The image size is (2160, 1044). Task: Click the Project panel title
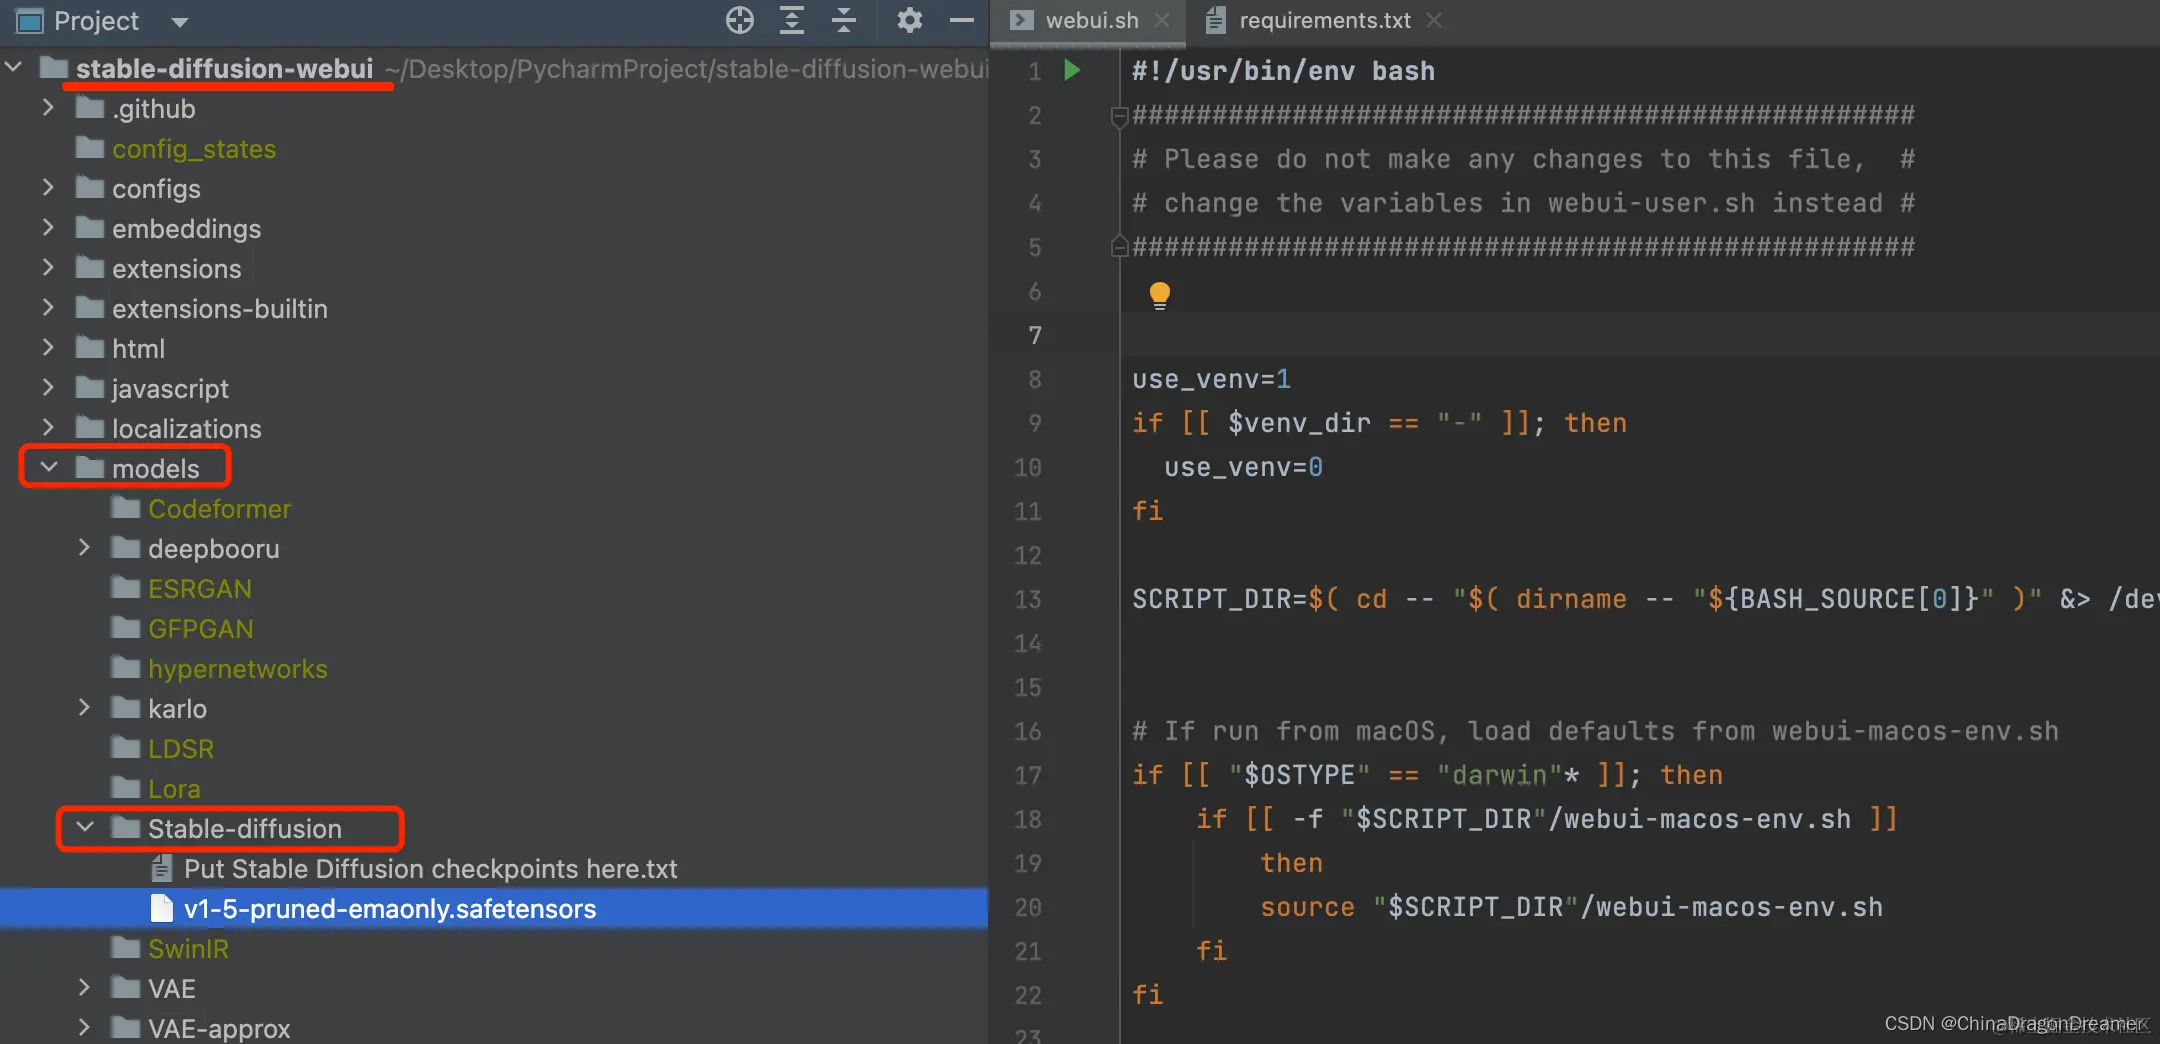coord(96,21)
